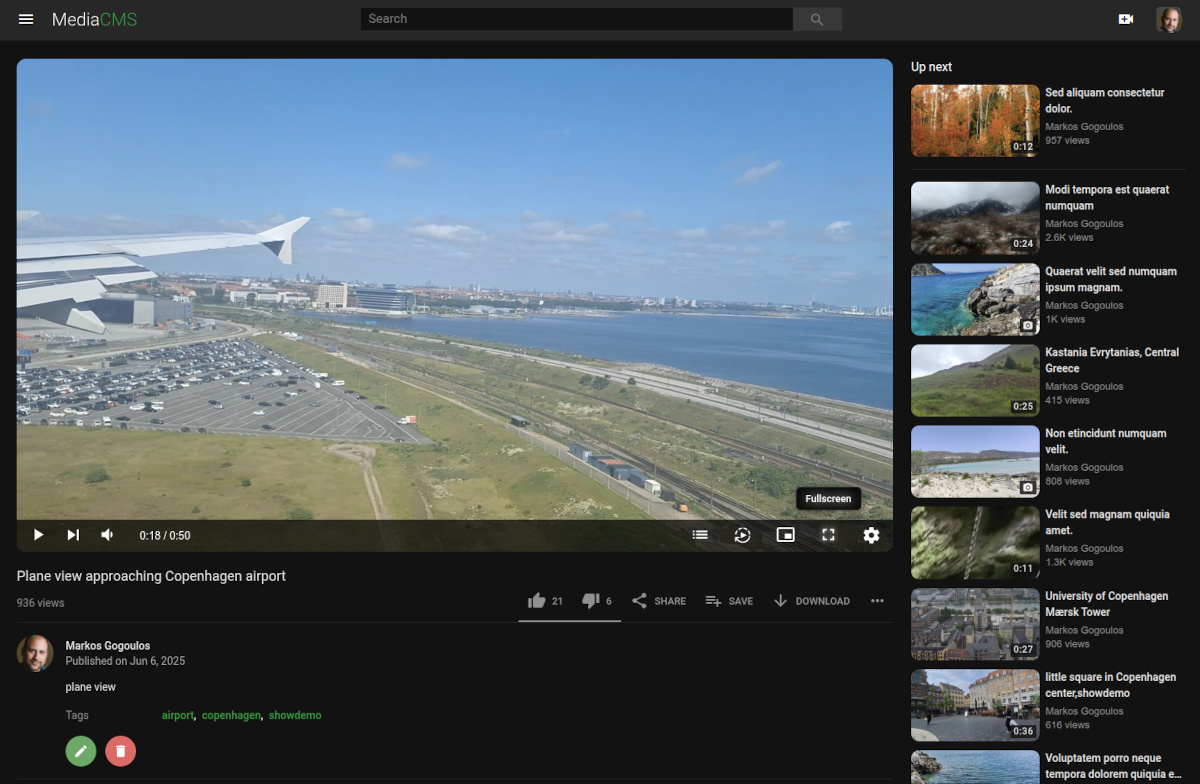Skip to next video in player

point(73,535)
